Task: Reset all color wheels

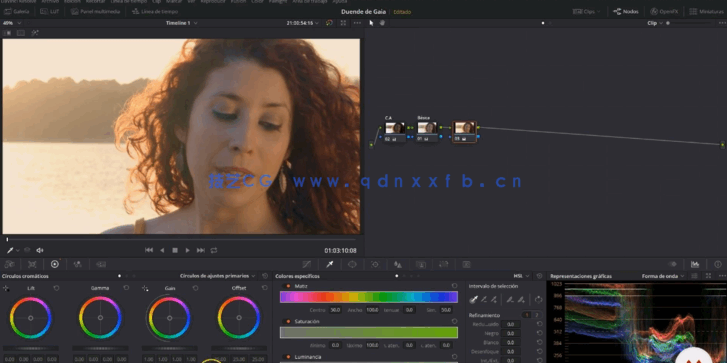Action: [x=265, y=276]
